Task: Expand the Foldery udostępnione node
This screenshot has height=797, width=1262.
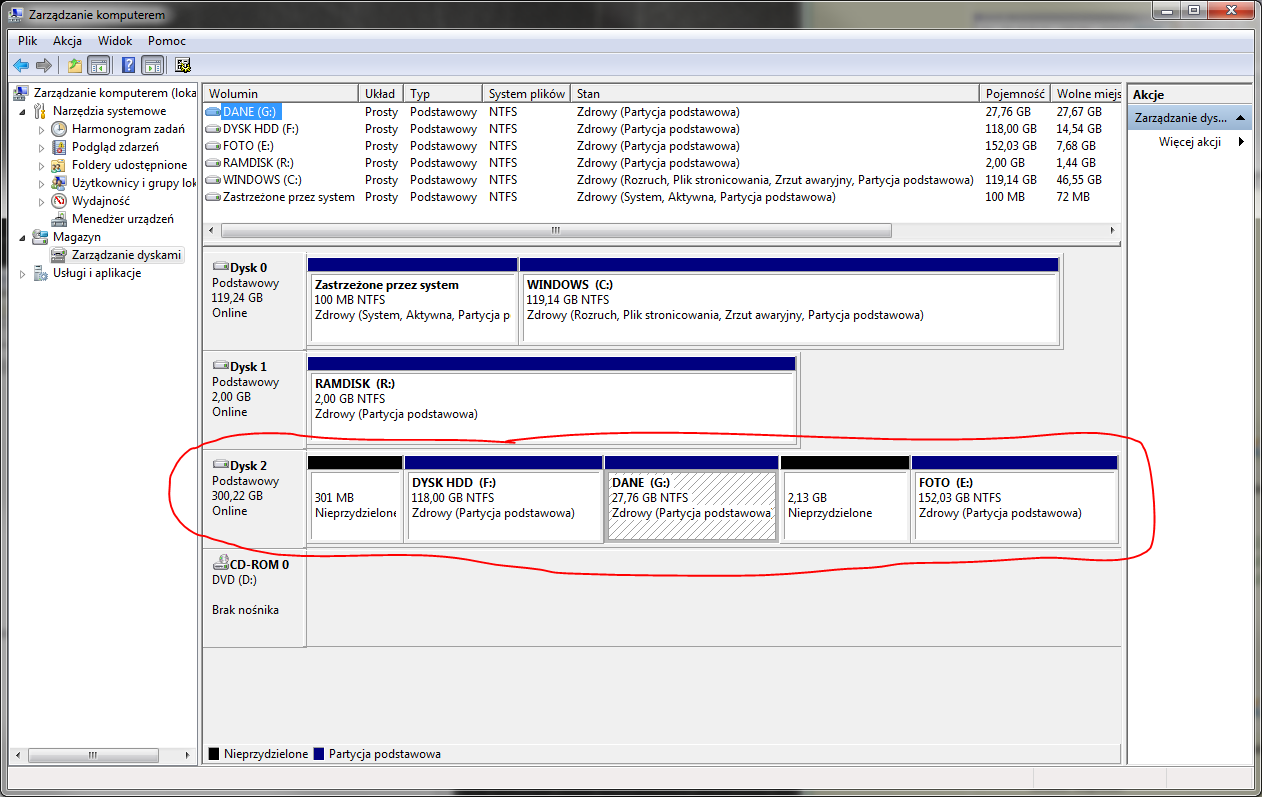Action: click(x=41, y=165)
